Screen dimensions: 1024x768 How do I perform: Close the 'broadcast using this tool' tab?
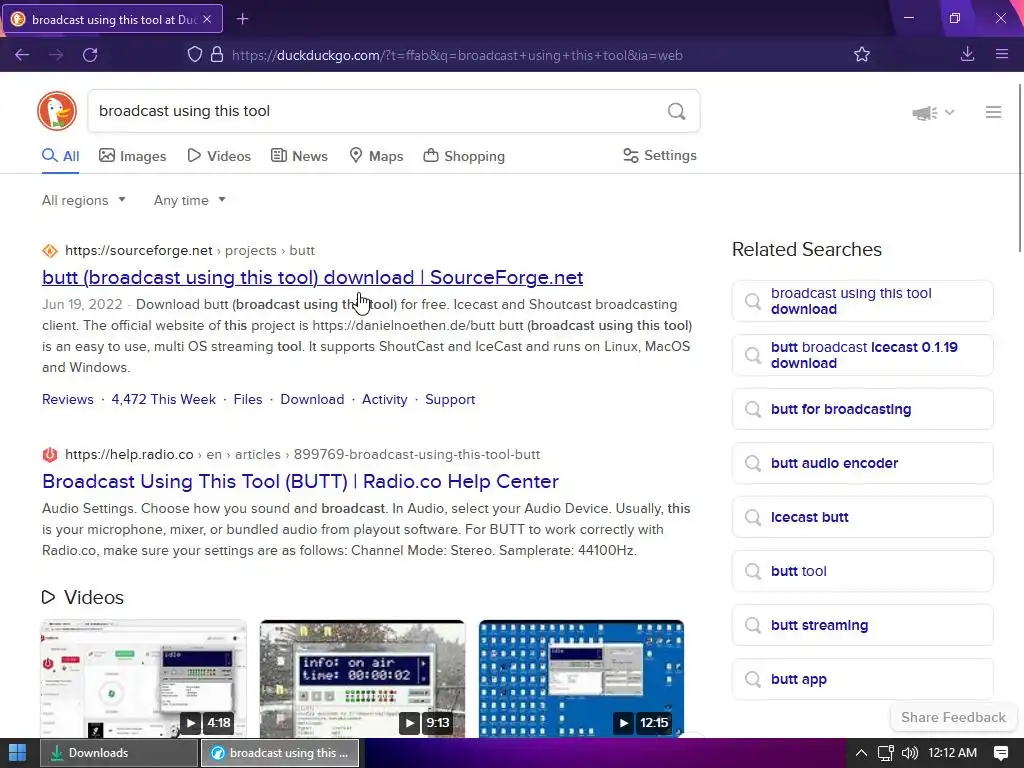tap(207, 20)
